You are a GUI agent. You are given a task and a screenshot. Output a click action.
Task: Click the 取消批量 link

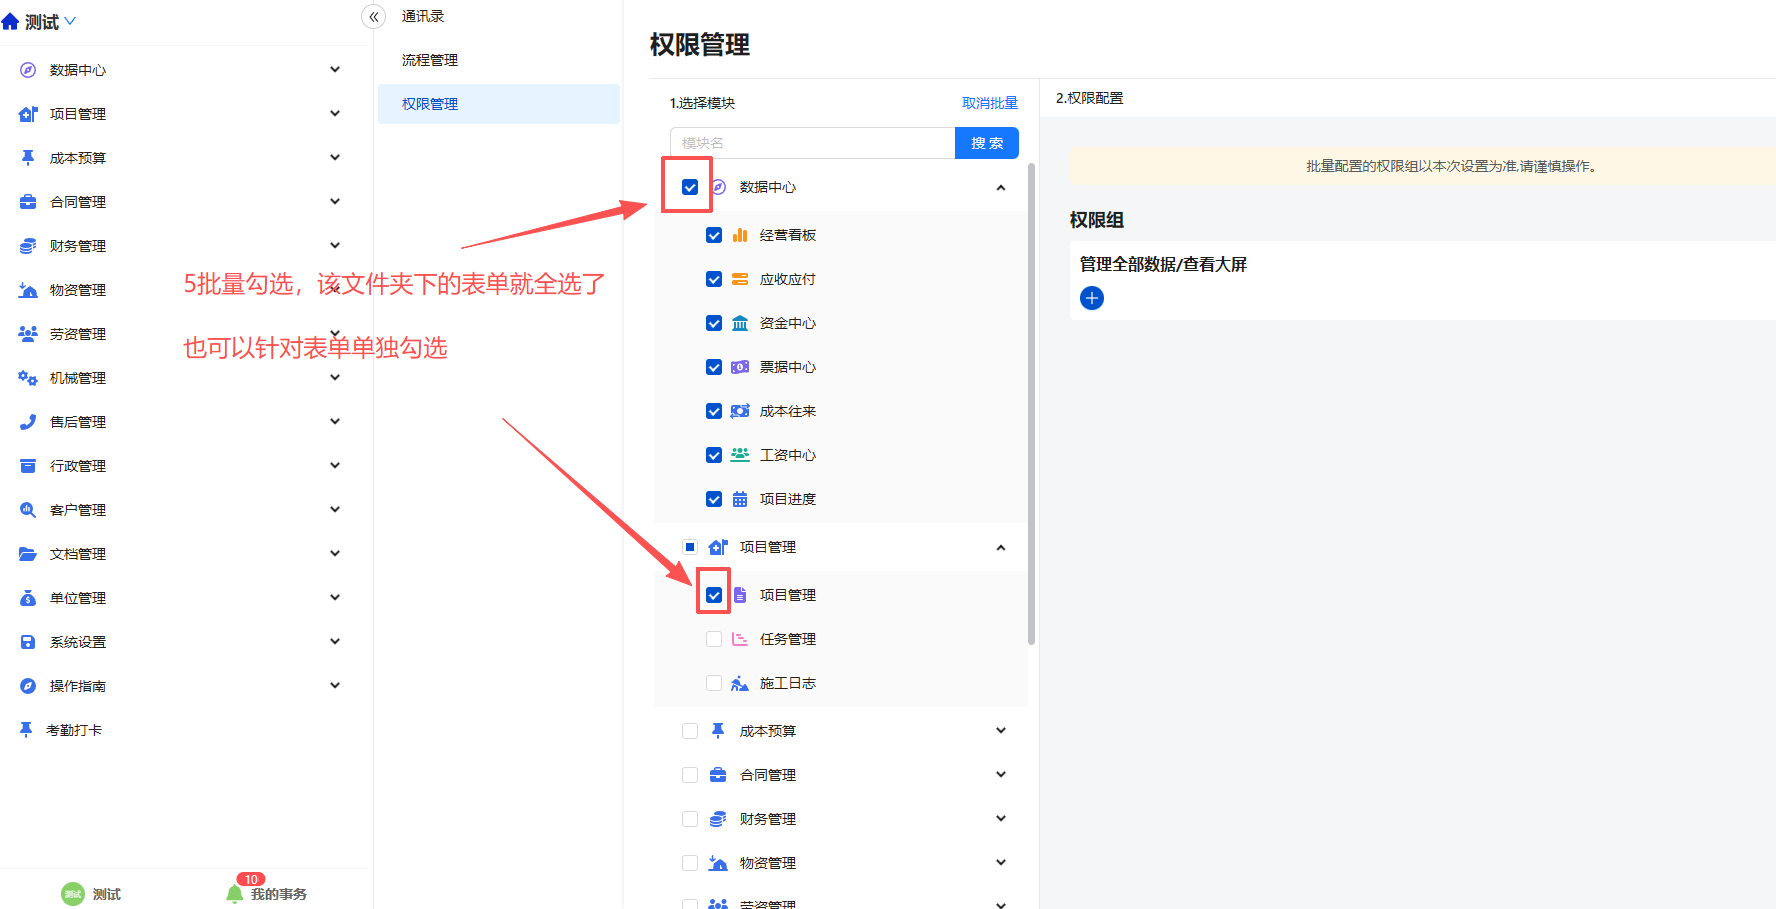point(989,103)
